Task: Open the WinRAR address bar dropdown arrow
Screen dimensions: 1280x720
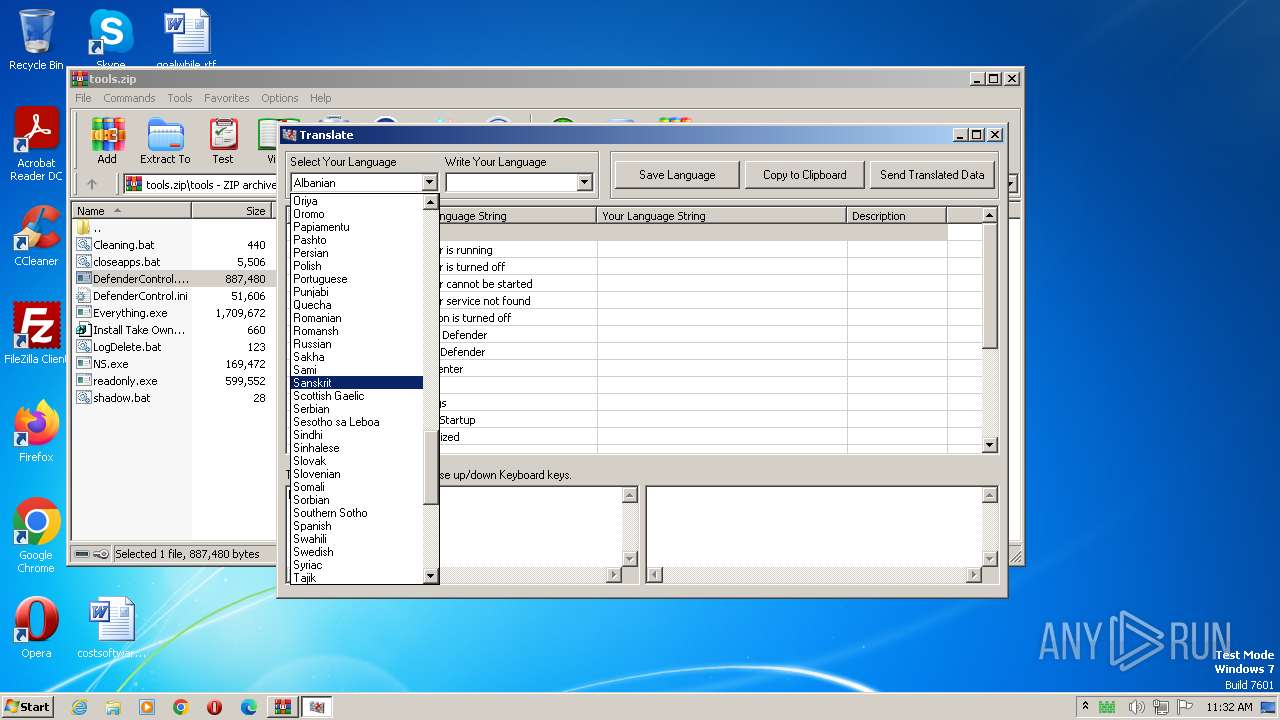Action: tap(1011, 184)
